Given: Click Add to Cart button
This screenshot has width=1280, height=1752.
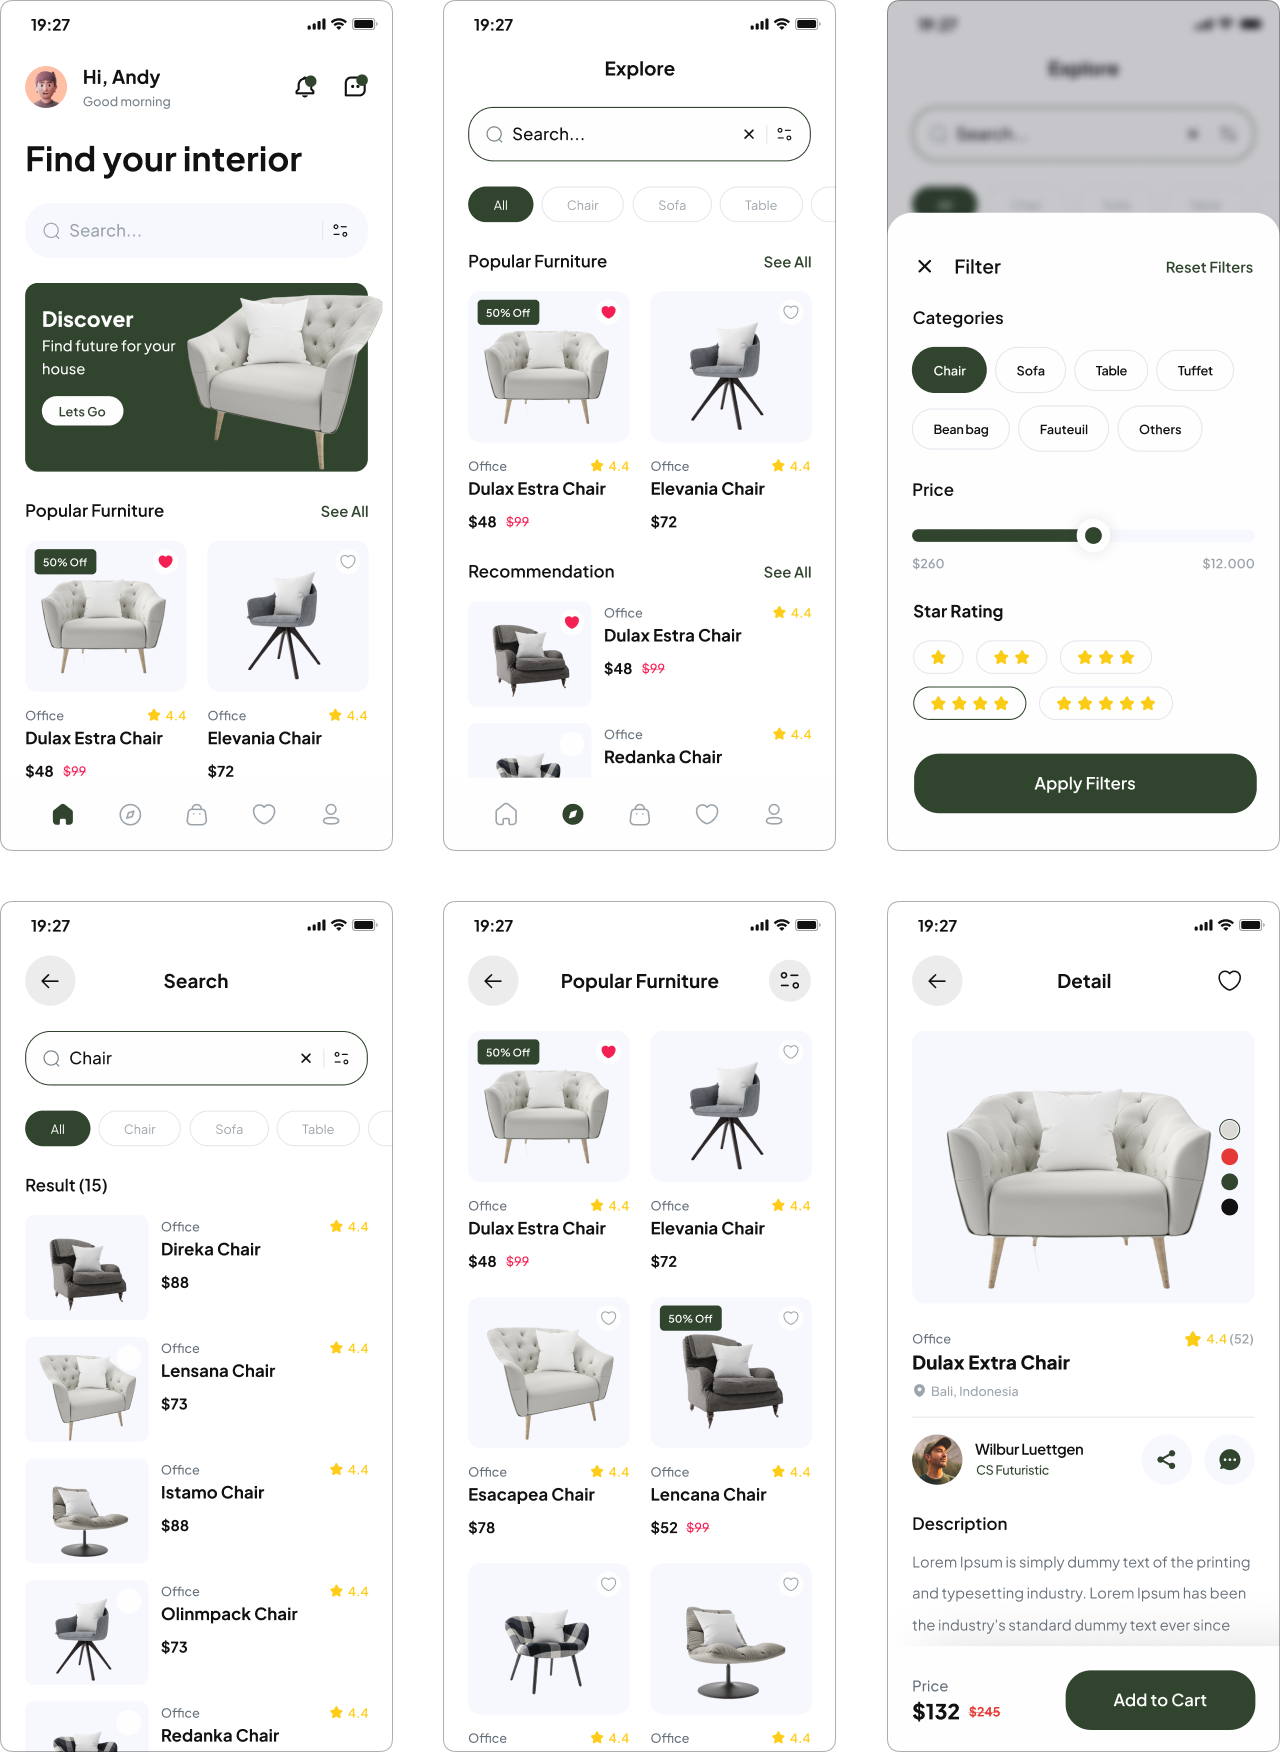Looking at the screenshot, I should click(1160, 1700).
